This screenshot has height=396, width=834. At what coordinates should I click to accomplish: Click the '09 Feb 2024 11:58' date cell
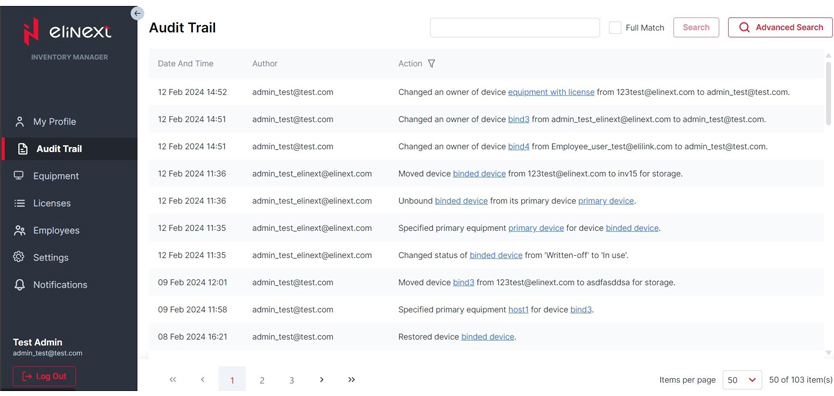point(192,309)
